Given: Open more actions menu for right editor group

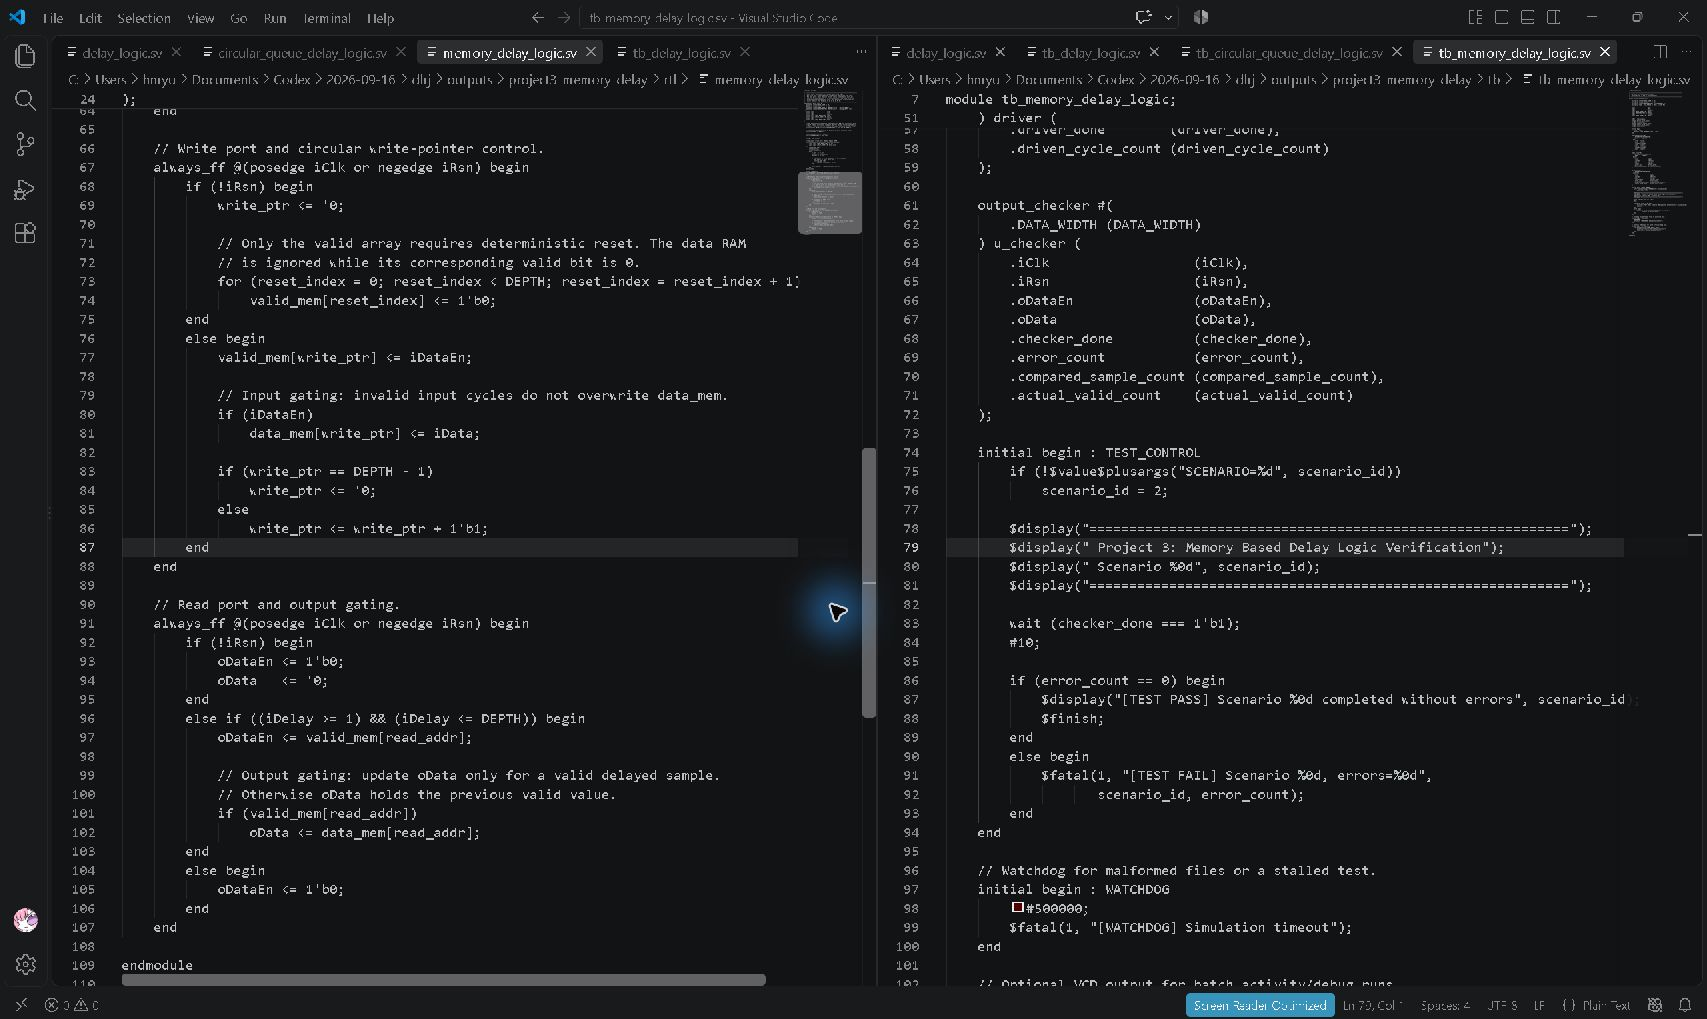Looking at the screenshot, I should tap(1686, 52).
